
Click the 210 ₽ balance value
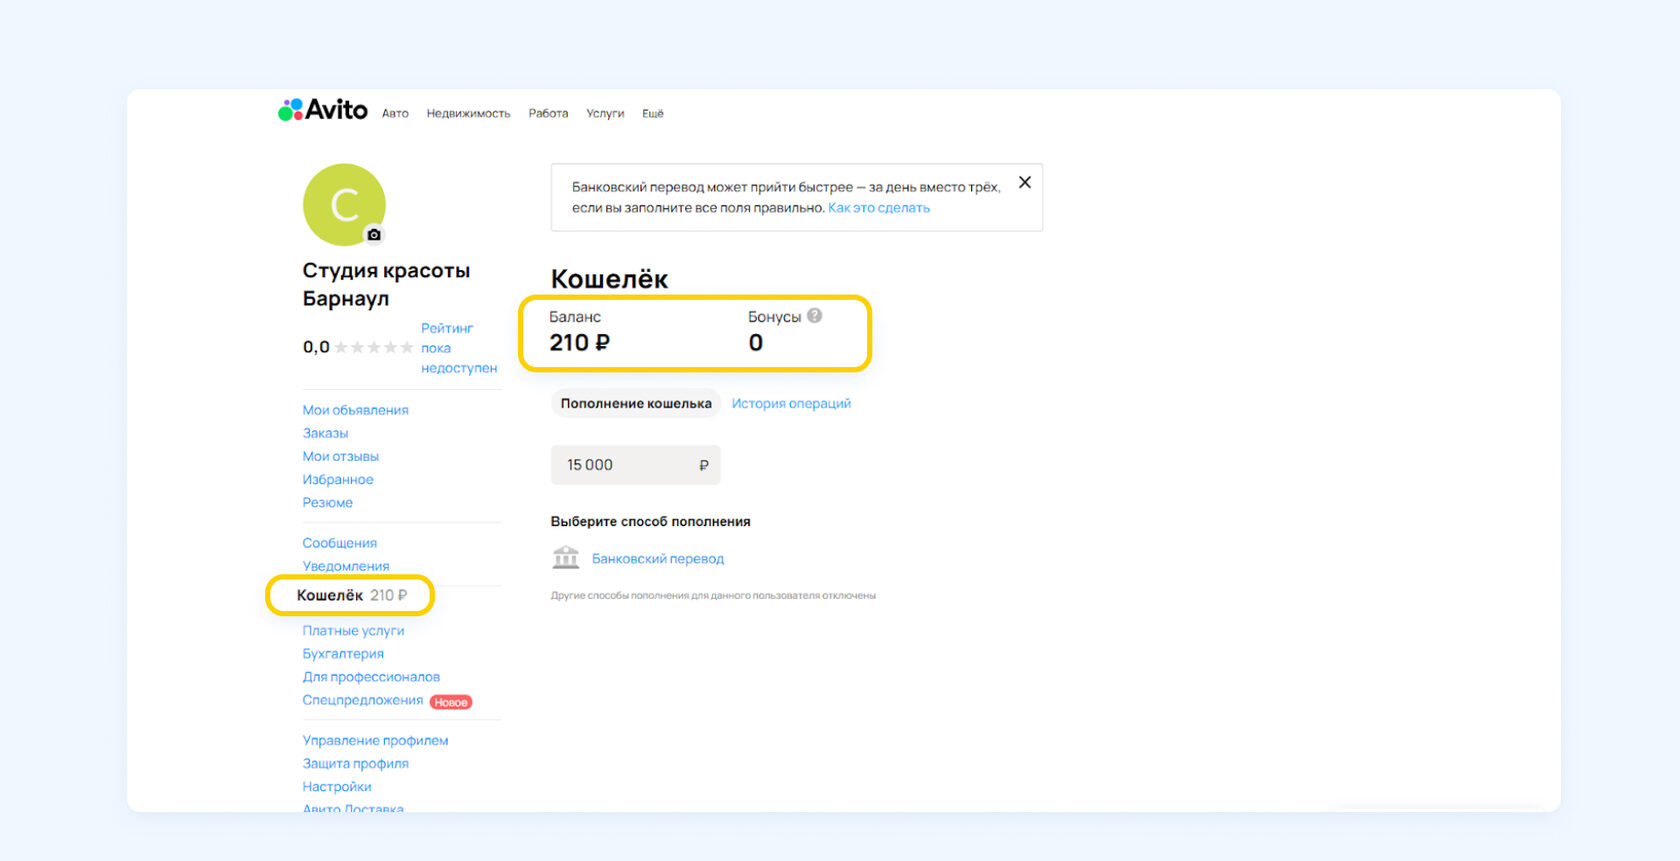click(580, 343)
